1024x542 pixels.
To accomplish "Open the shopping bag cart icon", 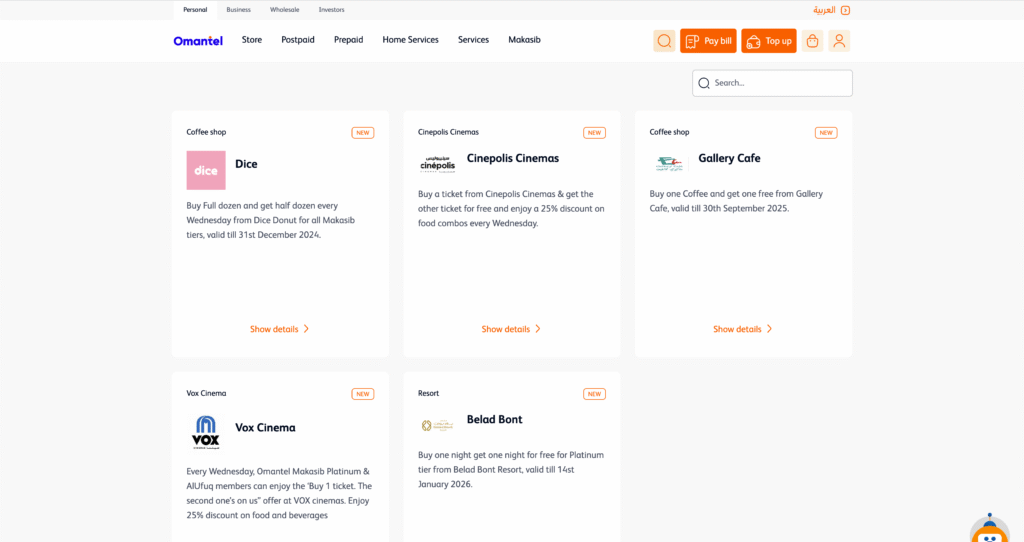I will tap(812, 41).
